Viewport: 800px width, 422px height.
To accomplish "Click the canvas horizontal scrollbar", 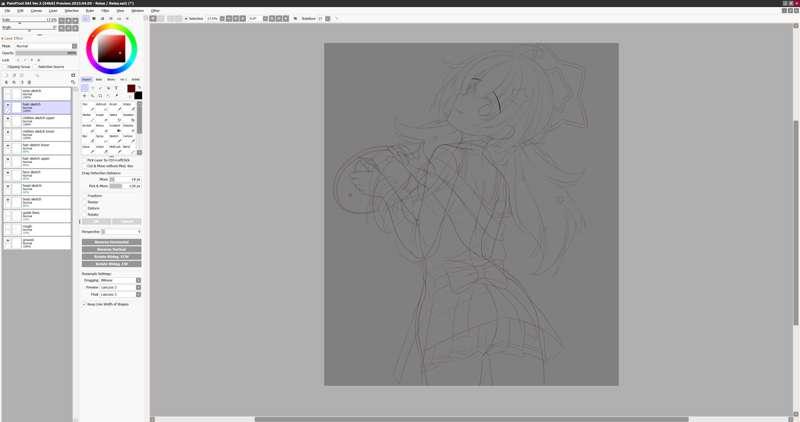I will point(471,419).
